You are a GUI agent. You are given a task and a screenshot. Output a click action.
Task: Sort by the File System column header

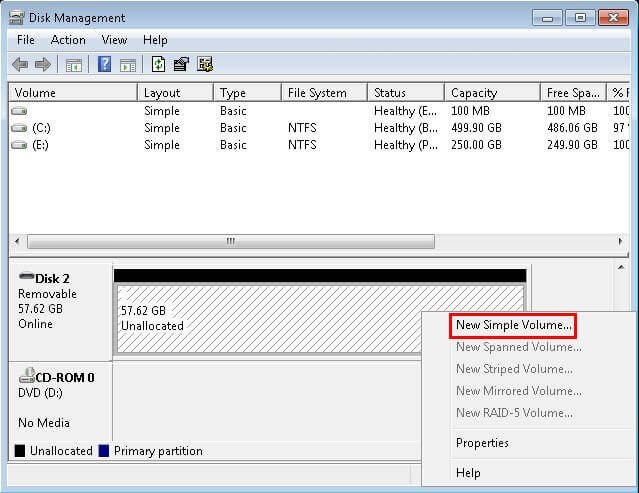[x=324, y=92]
